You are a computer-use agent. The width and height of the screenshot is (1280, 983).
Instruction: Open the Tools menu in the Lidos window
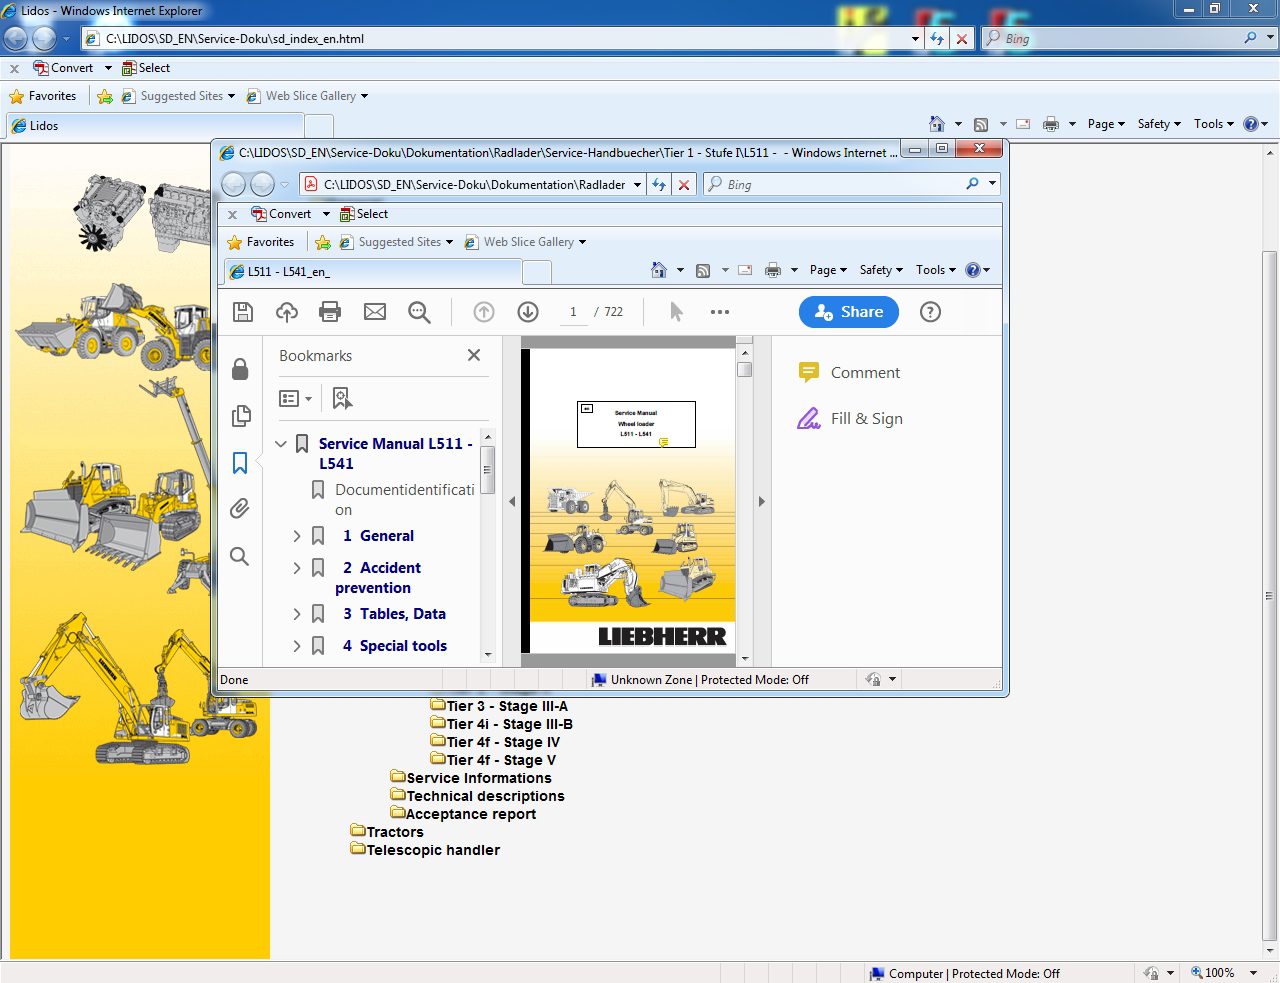(x=1214, y=124)
